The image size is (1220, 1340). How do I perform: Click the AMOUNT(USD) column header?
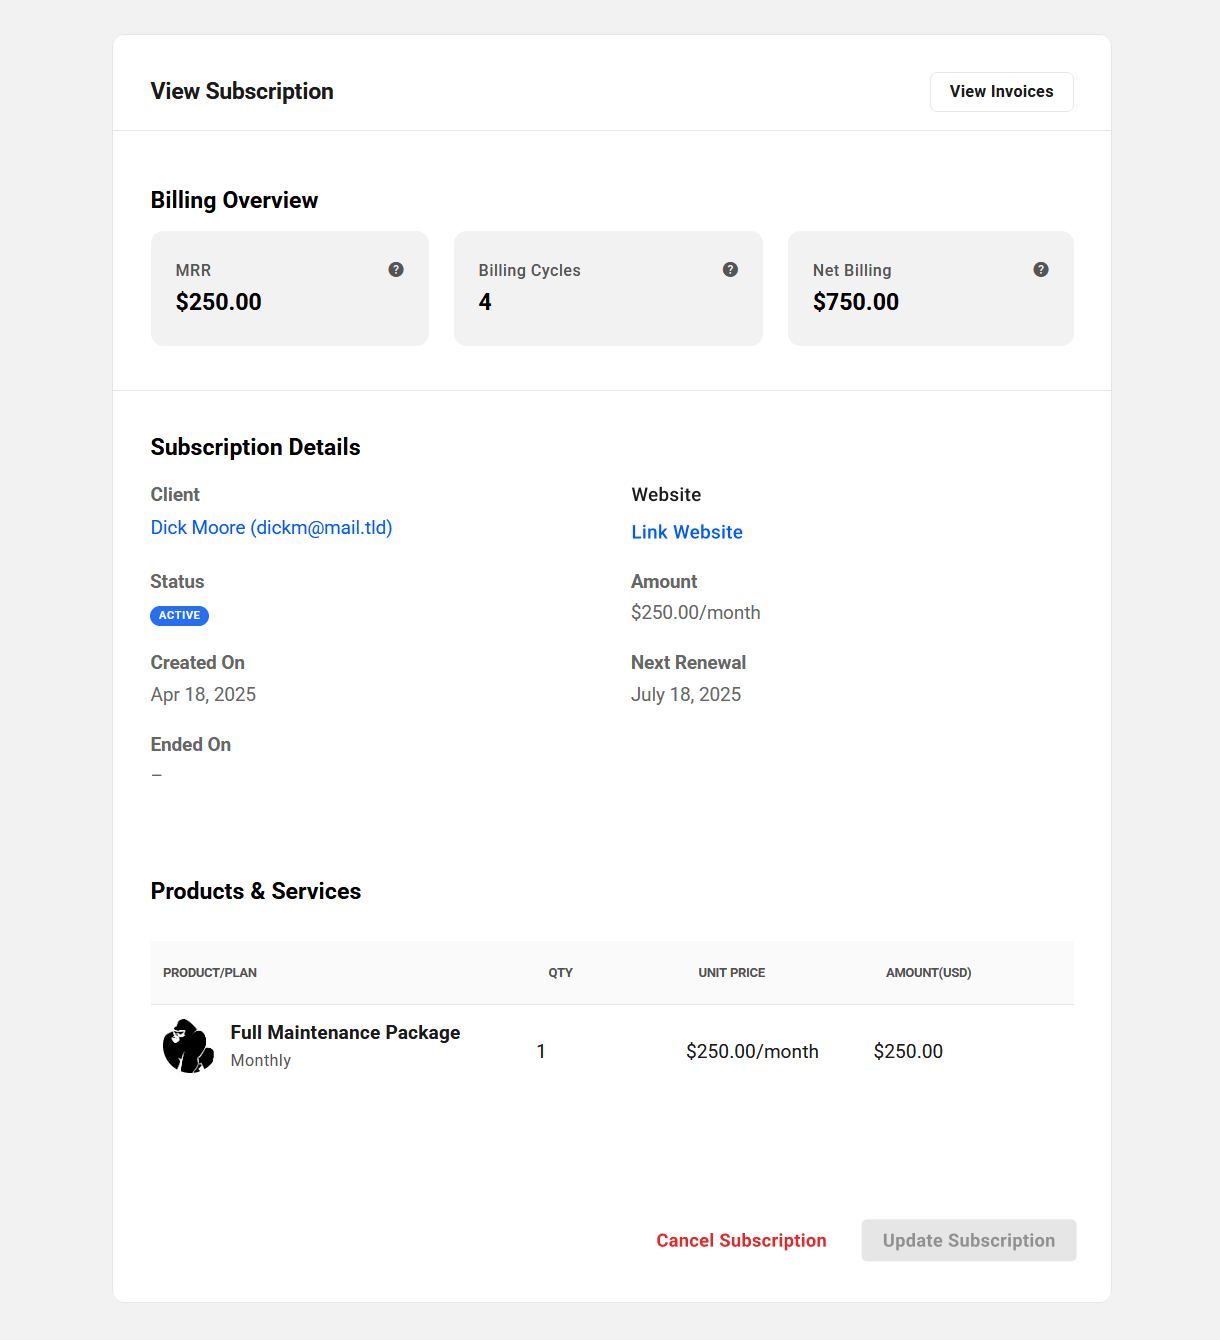tap(929, 973)
